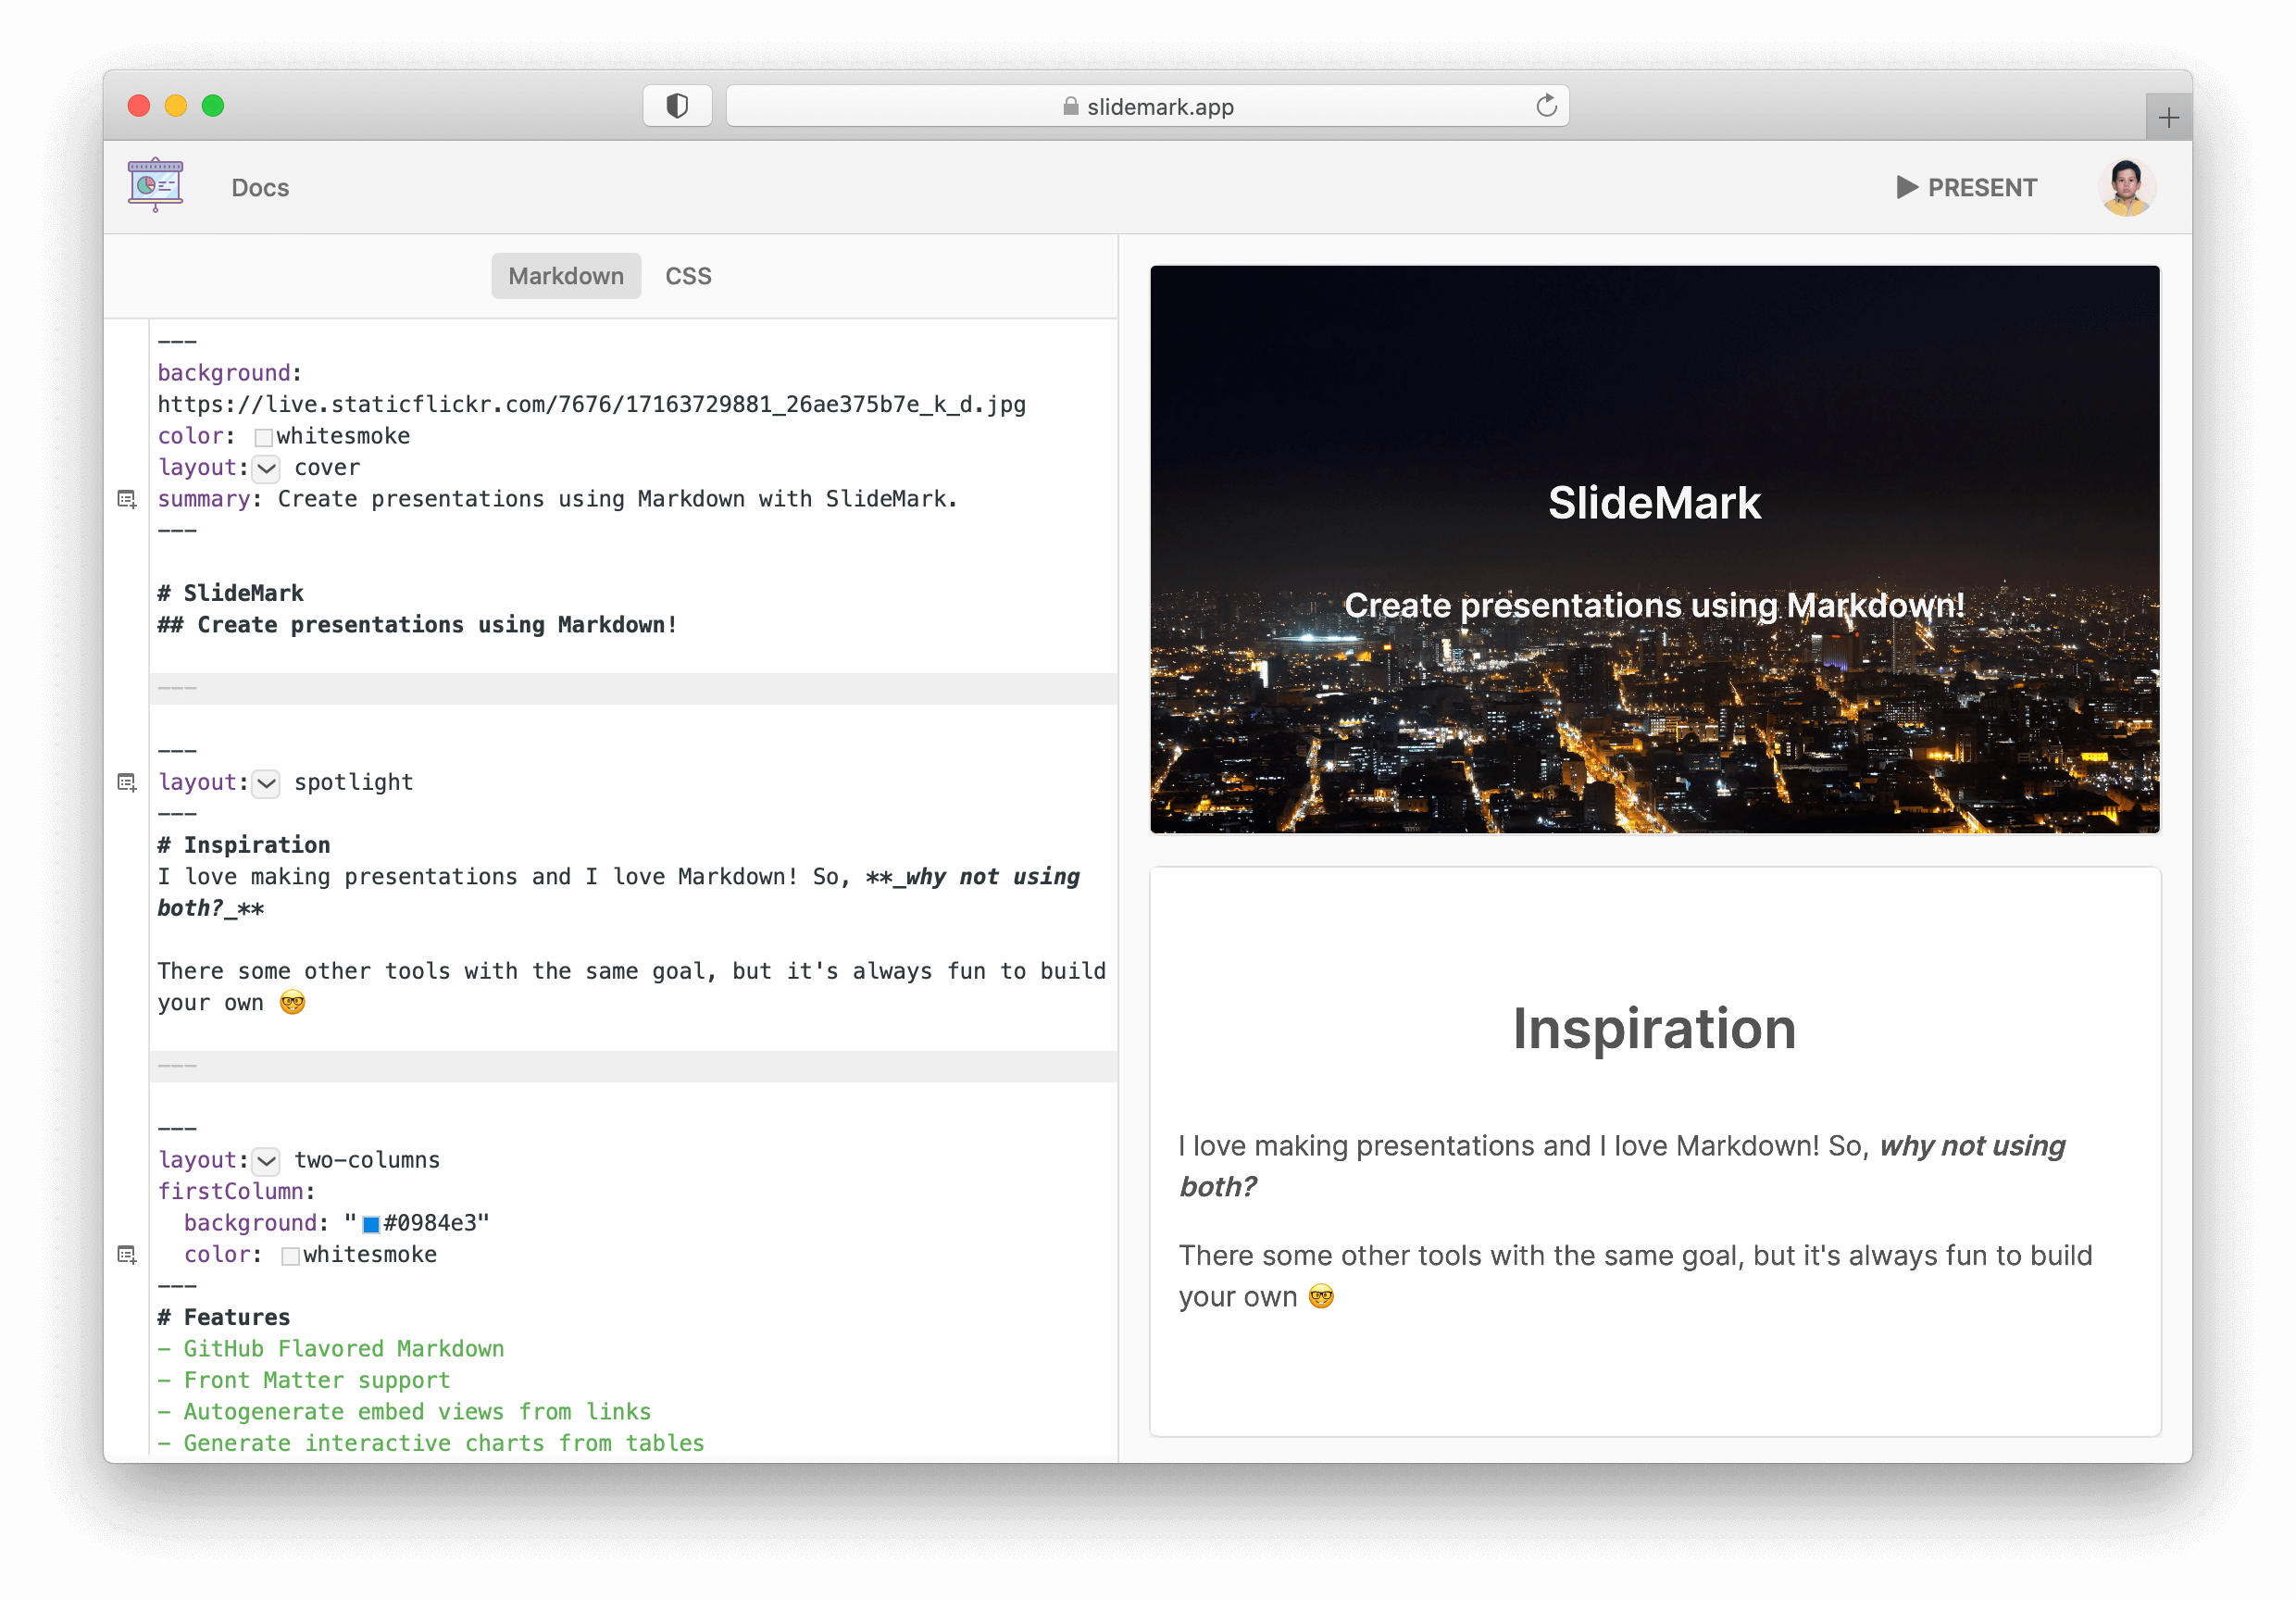
Task: Click the insert-slide icon beside the spotlight slide
Action: coord(127,783)
